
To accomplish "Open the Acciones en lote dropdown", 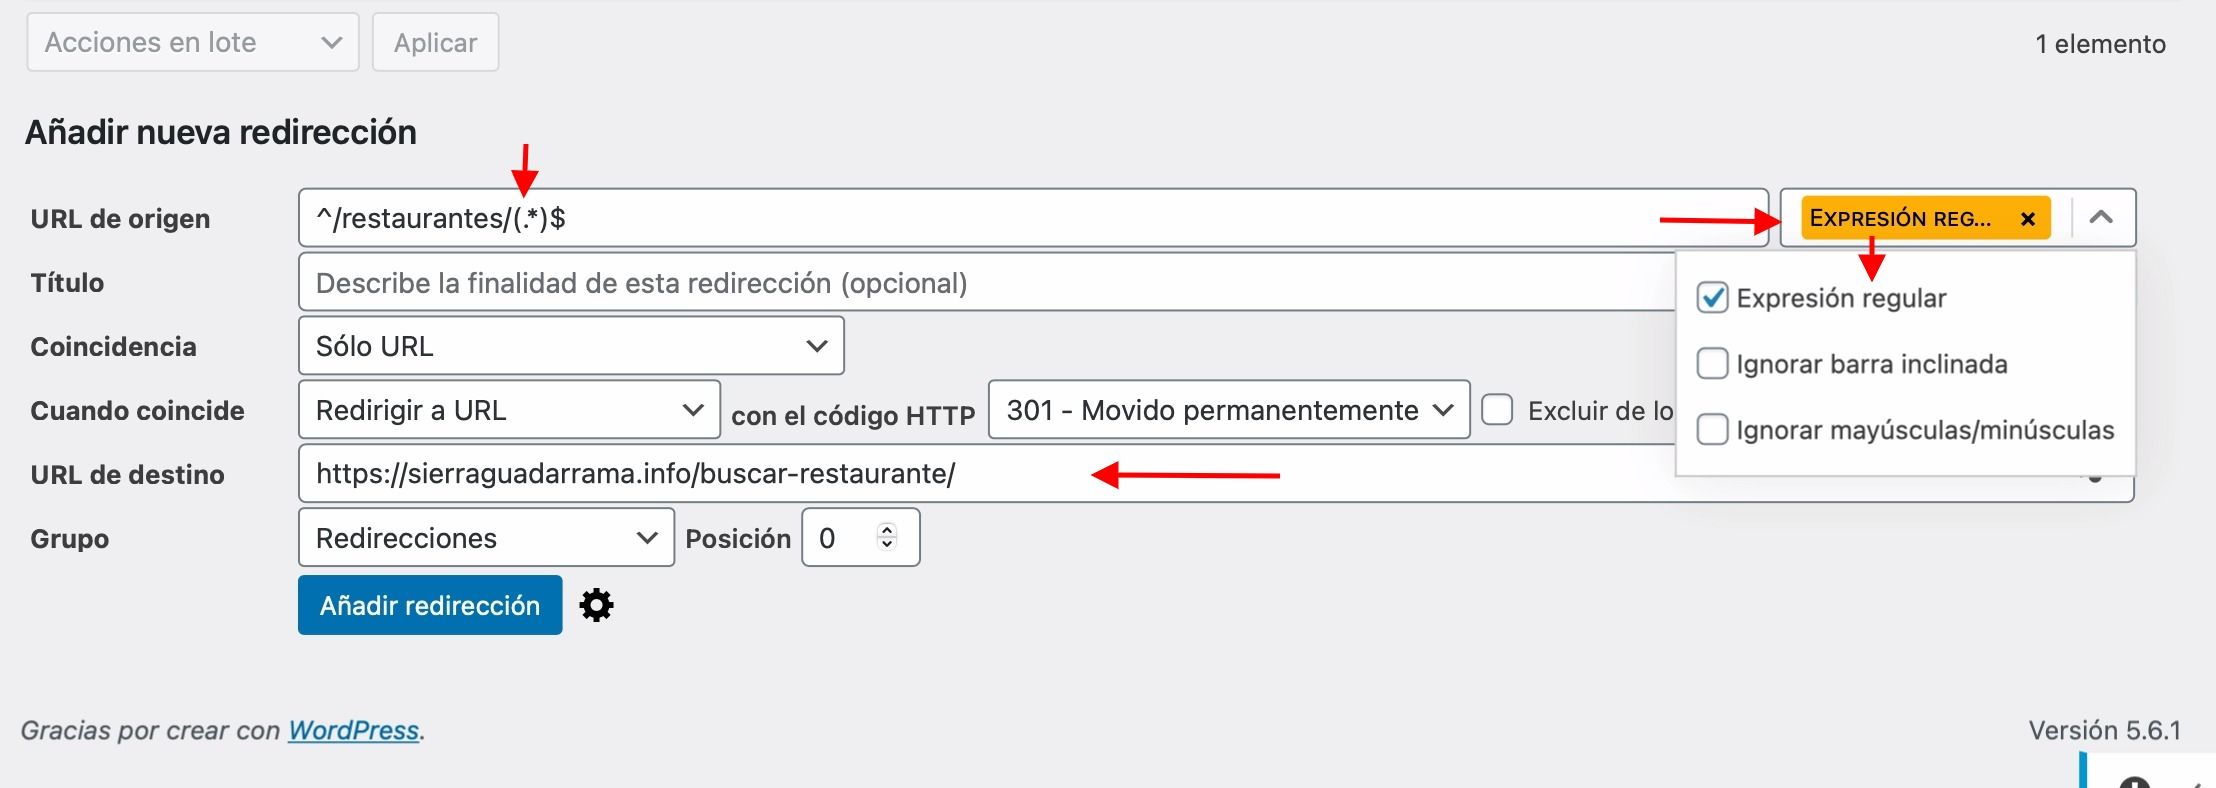I will [193, 42].
